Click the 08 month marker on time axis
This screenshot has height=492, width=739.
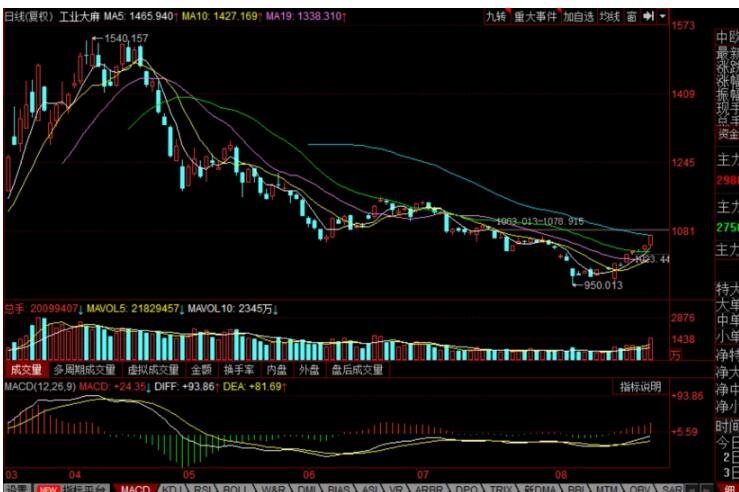[x=561, y=475]
